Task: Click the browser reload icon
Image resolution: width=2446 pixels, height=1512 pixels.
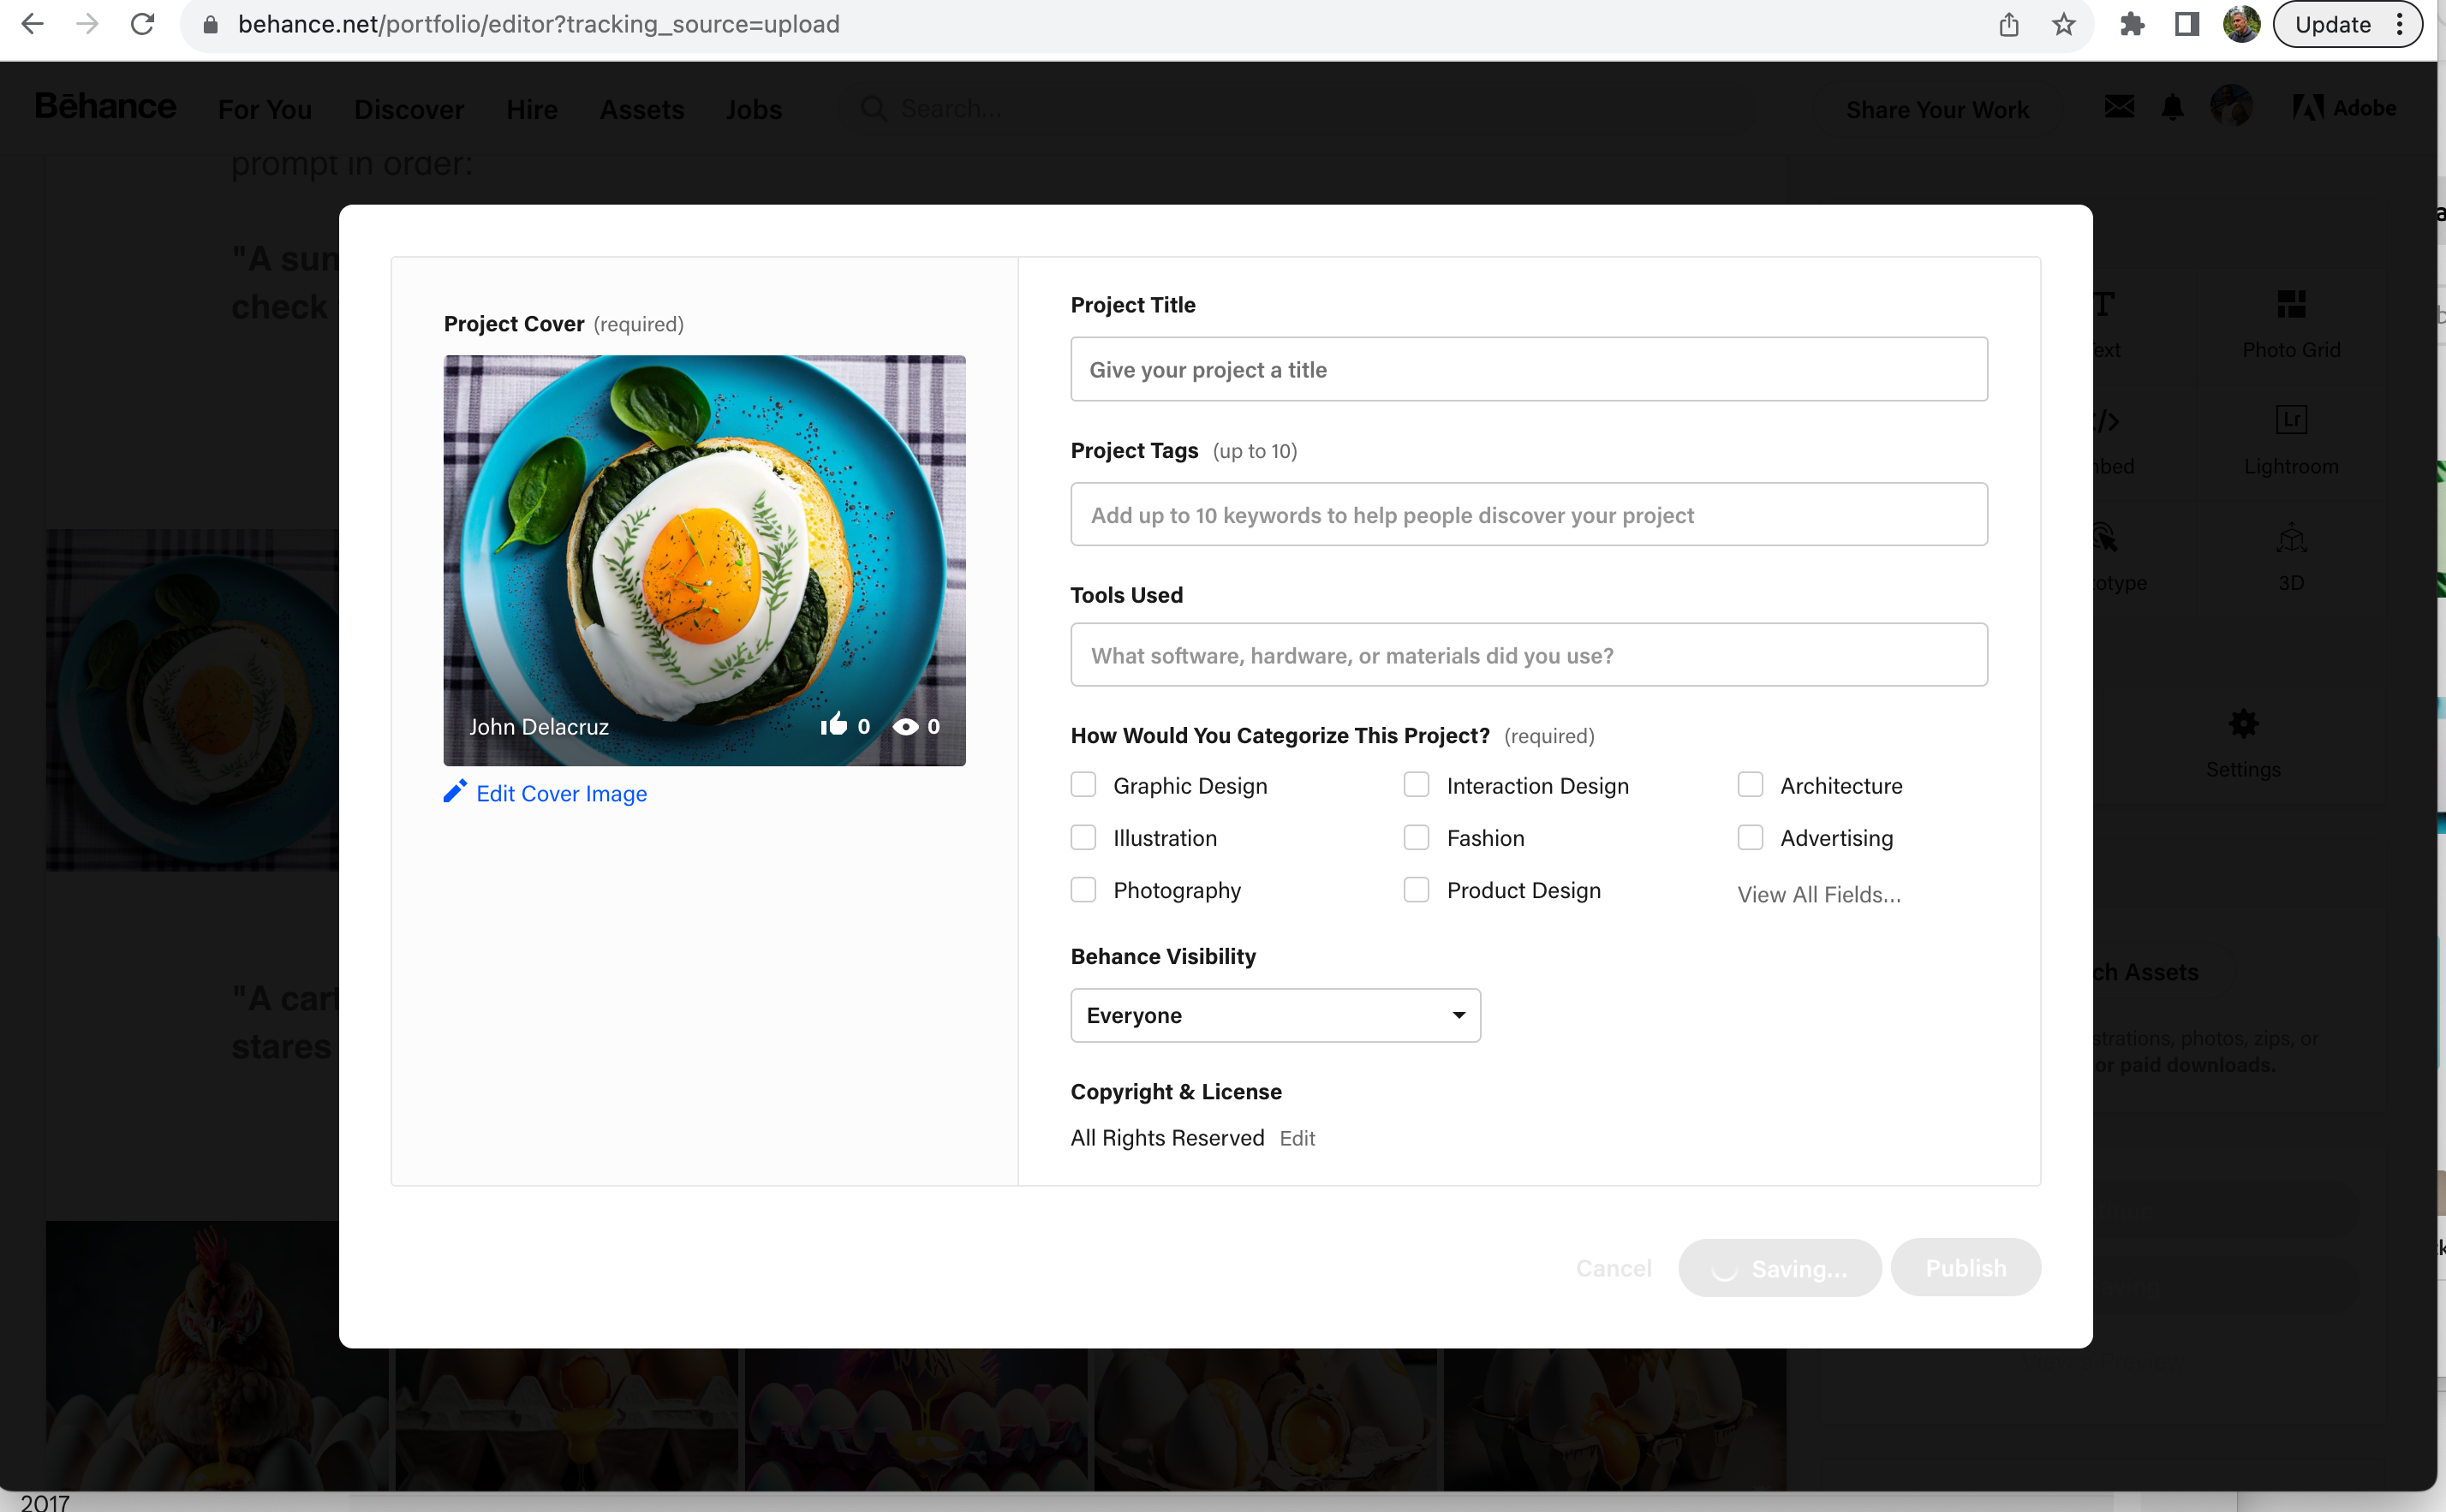Action: 143,24
